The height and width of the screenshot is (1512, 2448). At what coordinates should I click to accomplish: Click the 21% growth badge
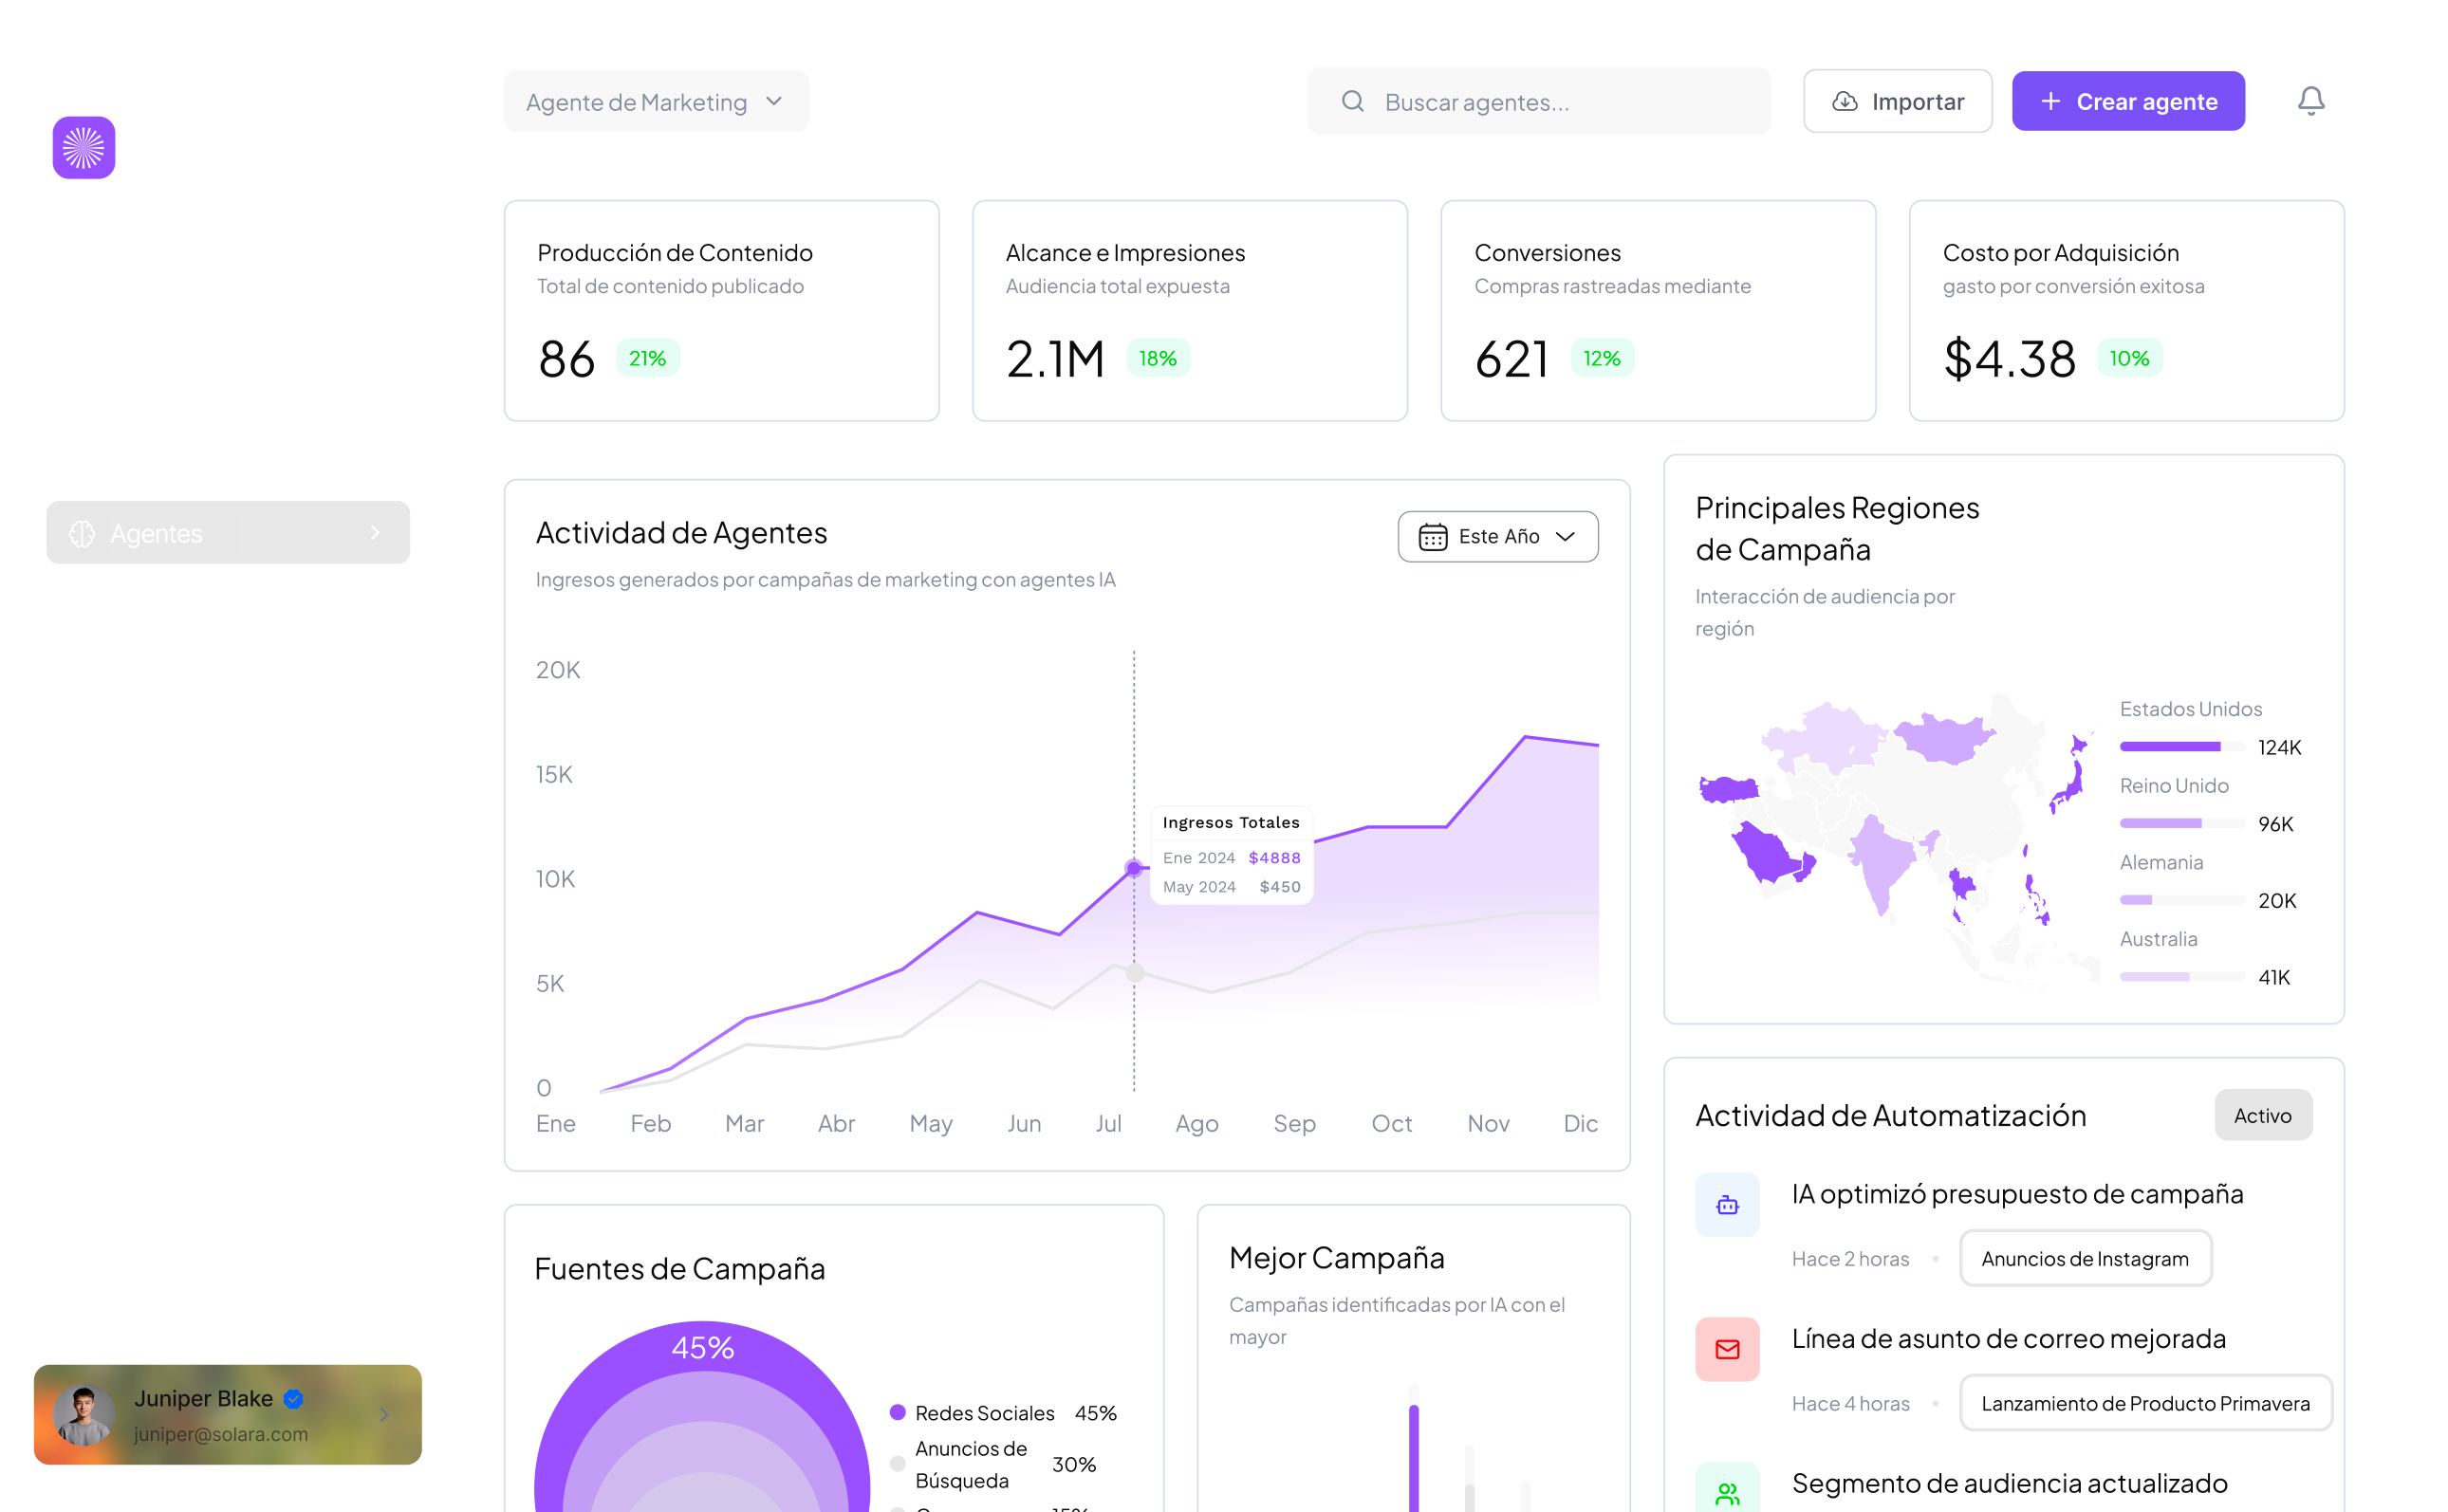648,358
